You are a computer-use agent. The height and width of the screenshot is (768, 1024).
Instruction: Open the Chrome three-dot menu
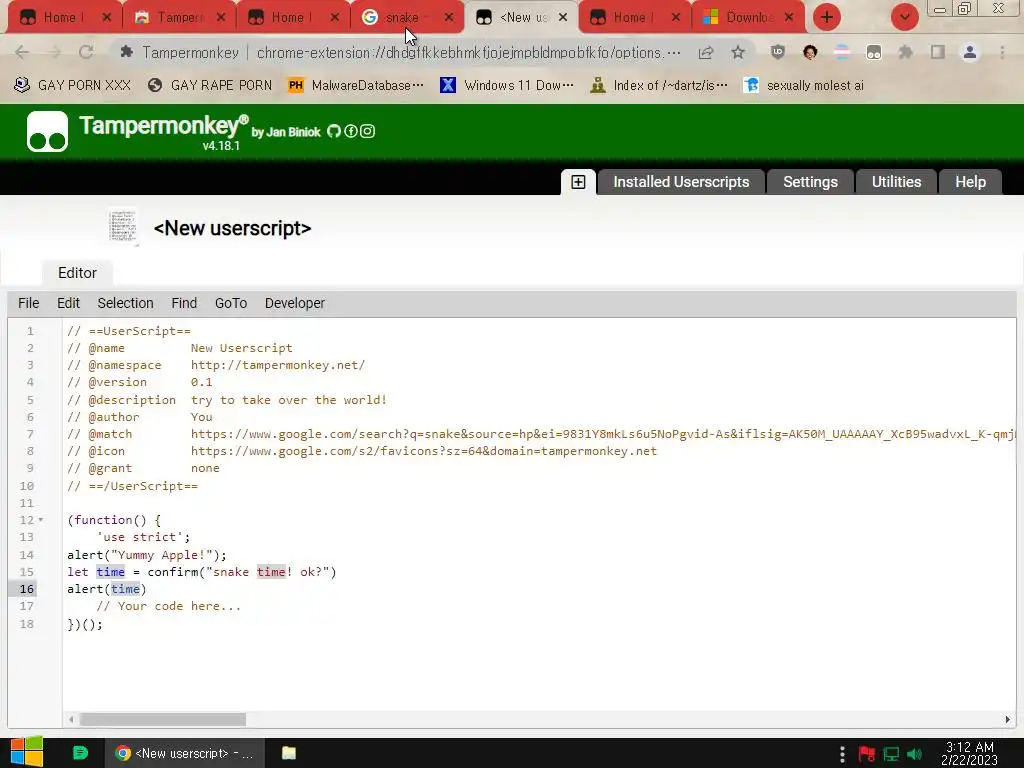tap(1002, 52)
